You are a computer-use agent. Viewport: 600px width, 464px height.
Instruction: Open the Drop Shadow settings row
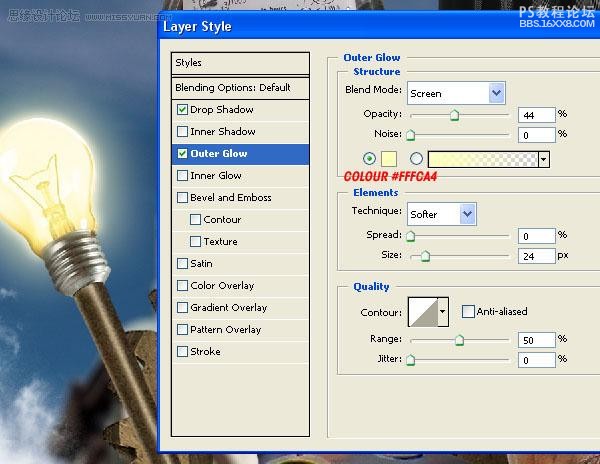(240, 110)
